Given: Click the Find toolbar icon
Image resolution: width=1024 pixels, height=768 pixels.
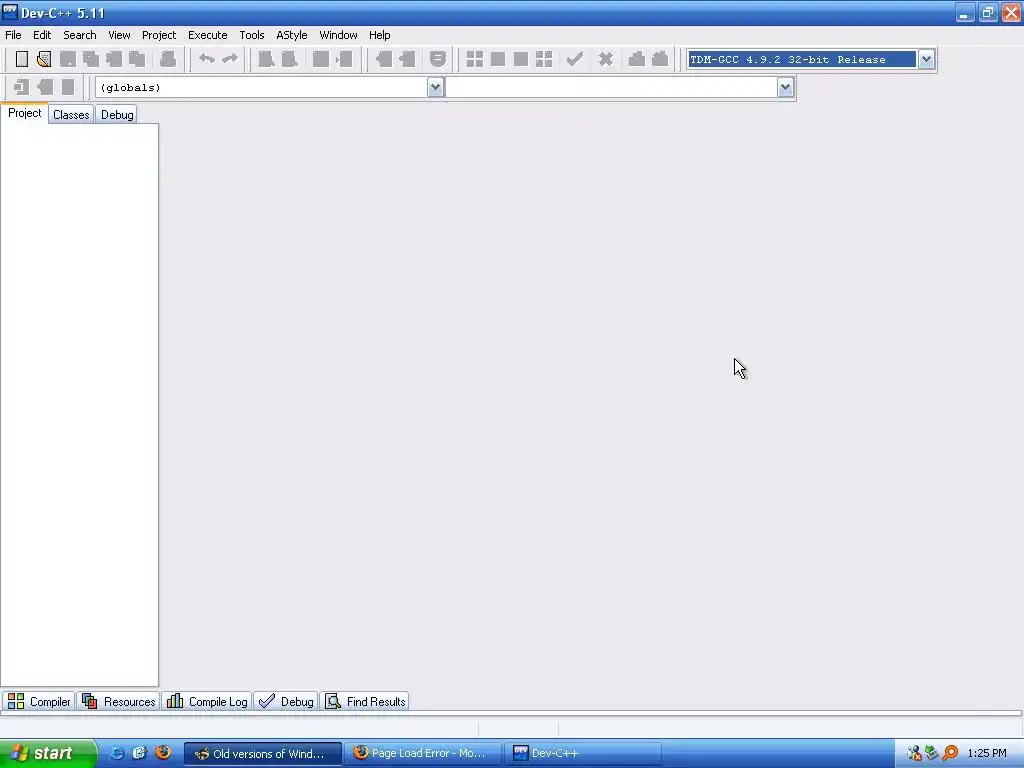Looking at the screenshot, I should click(266, 59).
